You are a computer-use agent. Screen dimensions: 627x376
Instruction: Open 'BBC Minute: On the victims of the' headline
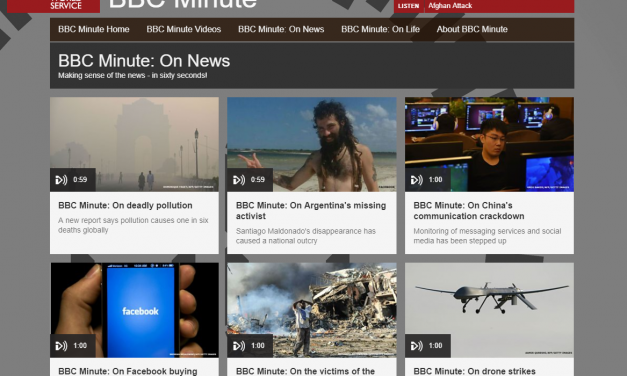(x=305, y=371)
